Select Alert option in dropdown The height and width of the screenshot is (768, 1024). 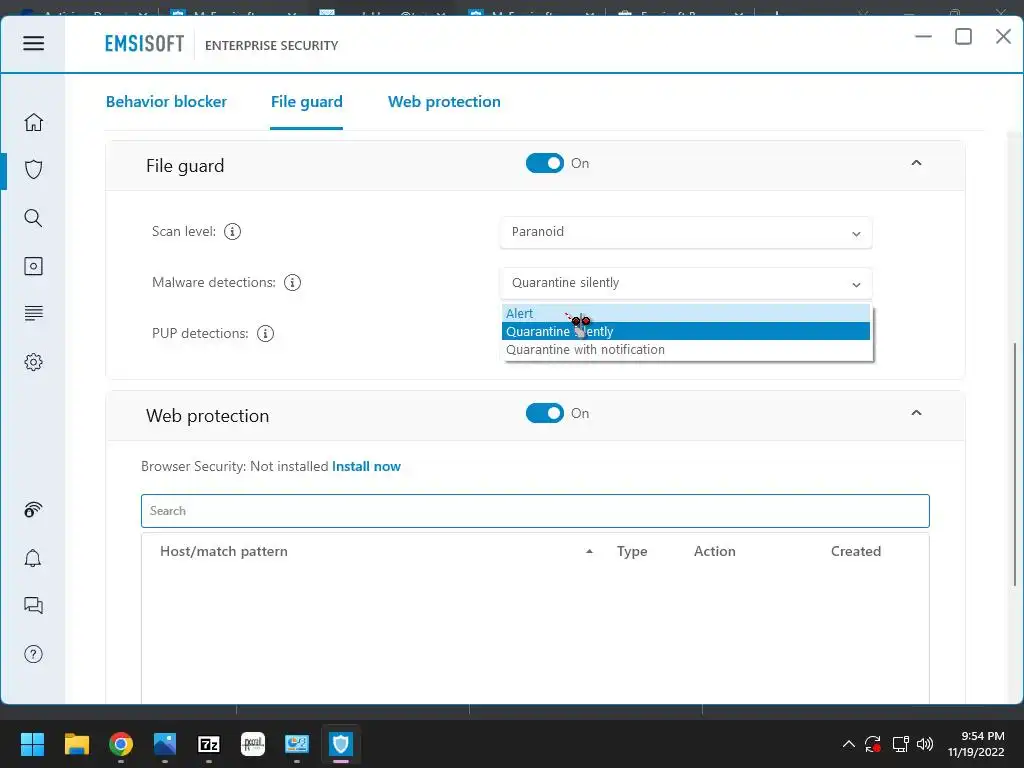click(686, 313)
